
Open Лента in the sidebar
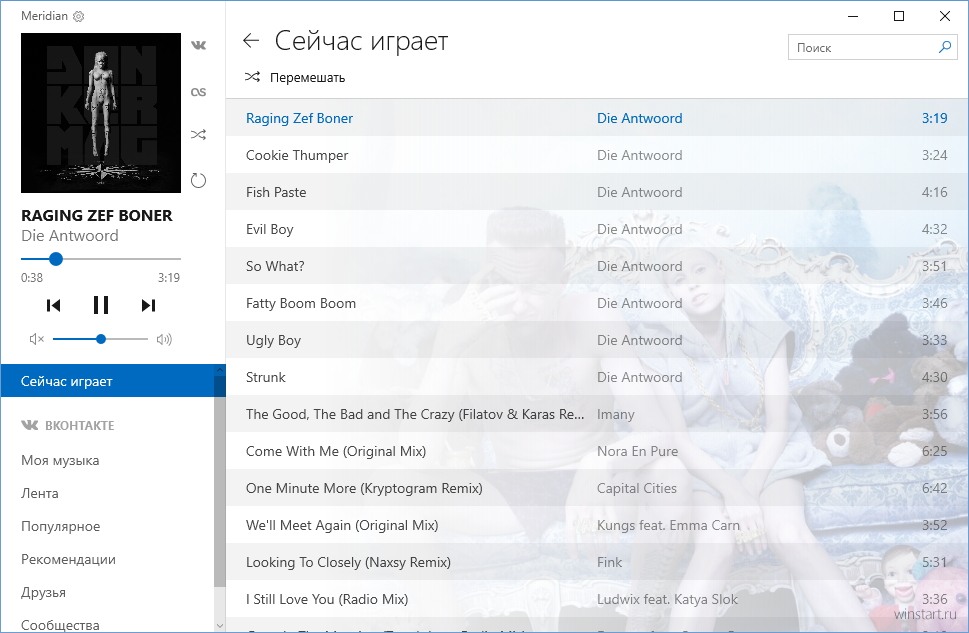(x=40, y=493)
